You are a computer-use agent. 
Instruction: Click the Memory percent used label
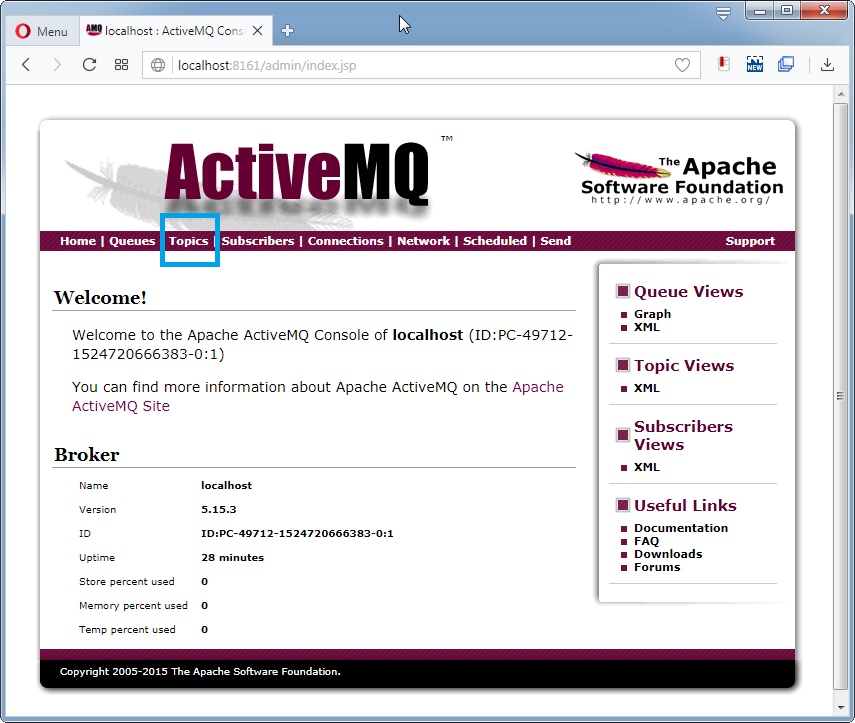133,605
